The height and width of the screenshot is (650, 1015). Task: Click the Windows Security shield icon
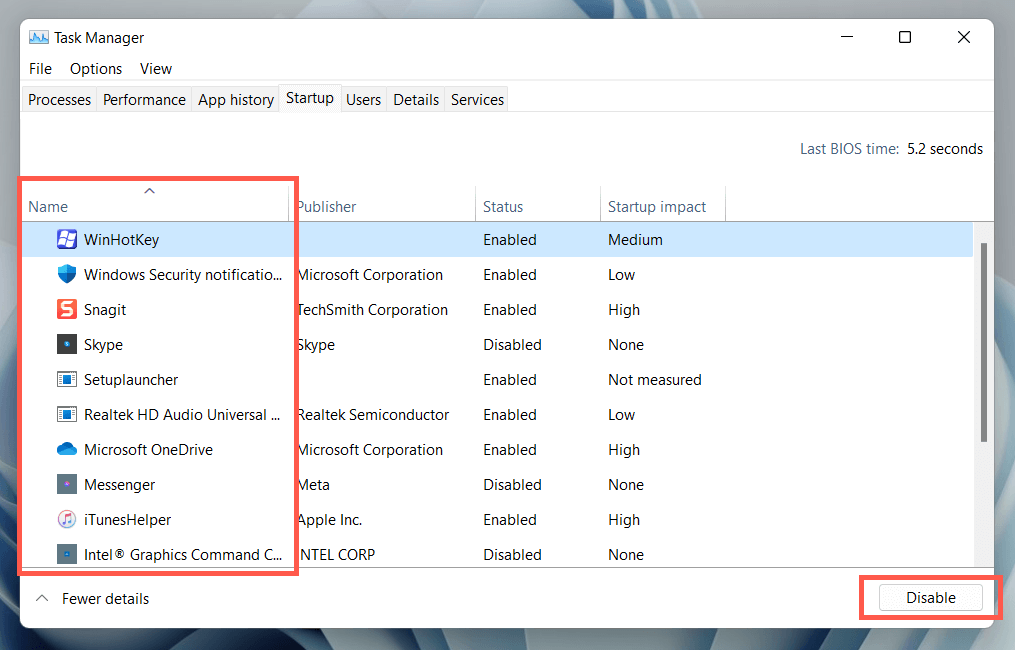pyautogui.click(x=67, y=275)
